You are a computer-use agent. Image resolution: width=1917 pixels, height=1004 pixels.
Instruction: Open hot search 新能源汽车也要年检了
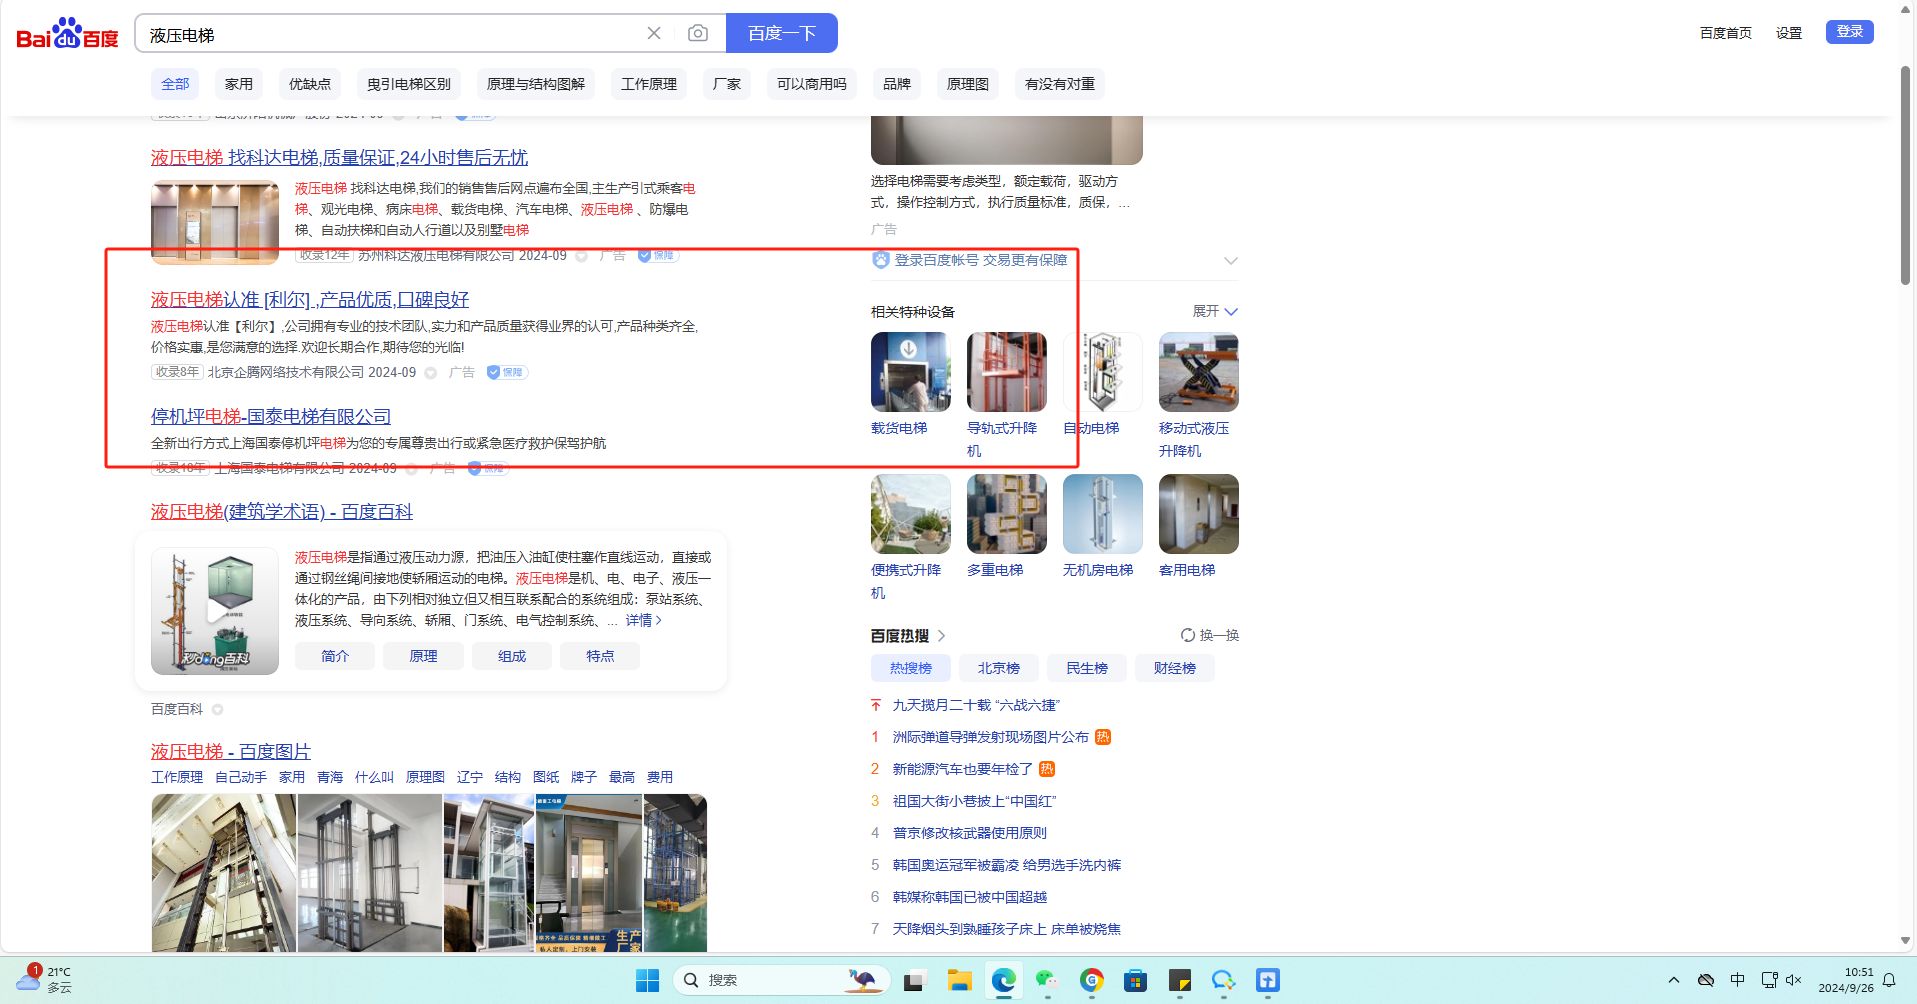963,769
